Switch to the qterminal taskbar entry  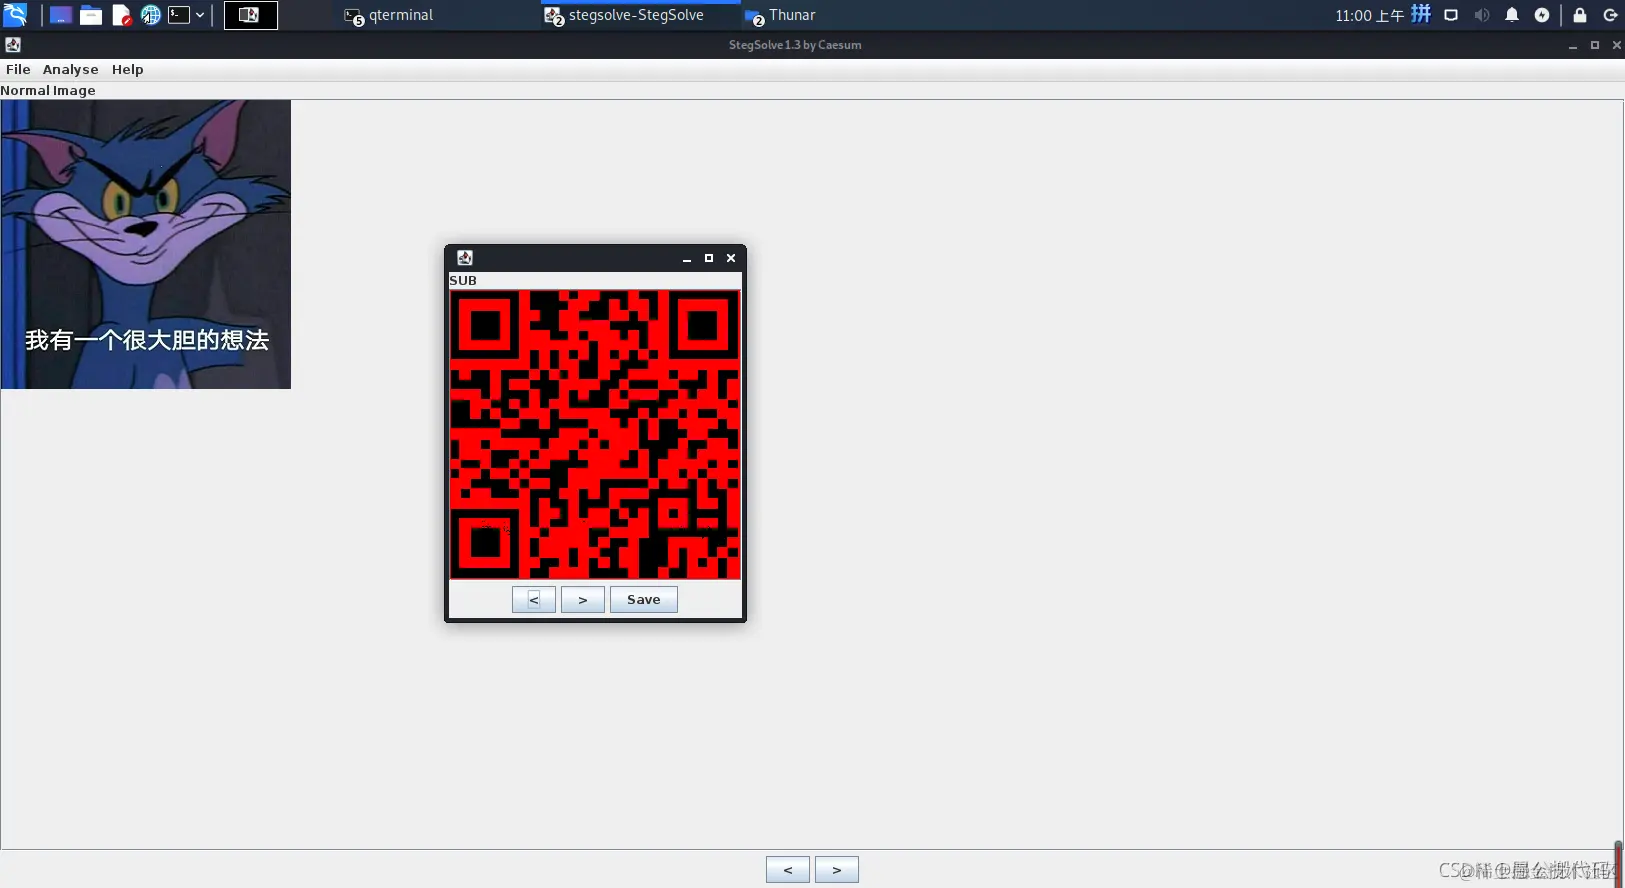click(389, 15)
